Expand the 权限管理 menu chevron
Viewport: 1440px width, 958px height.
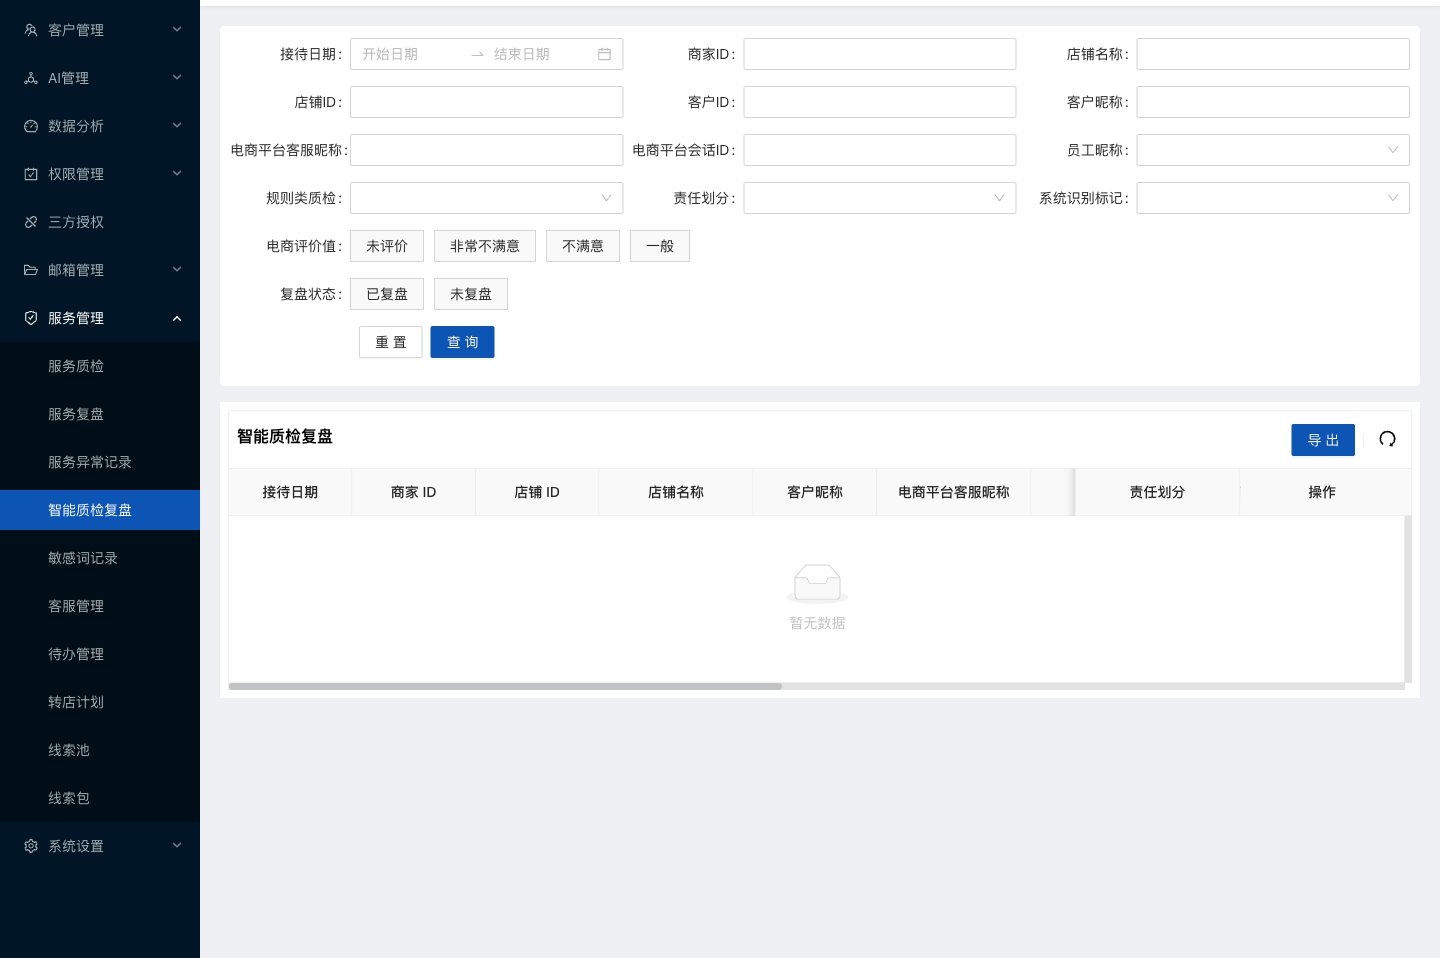(x=177, y=173)
